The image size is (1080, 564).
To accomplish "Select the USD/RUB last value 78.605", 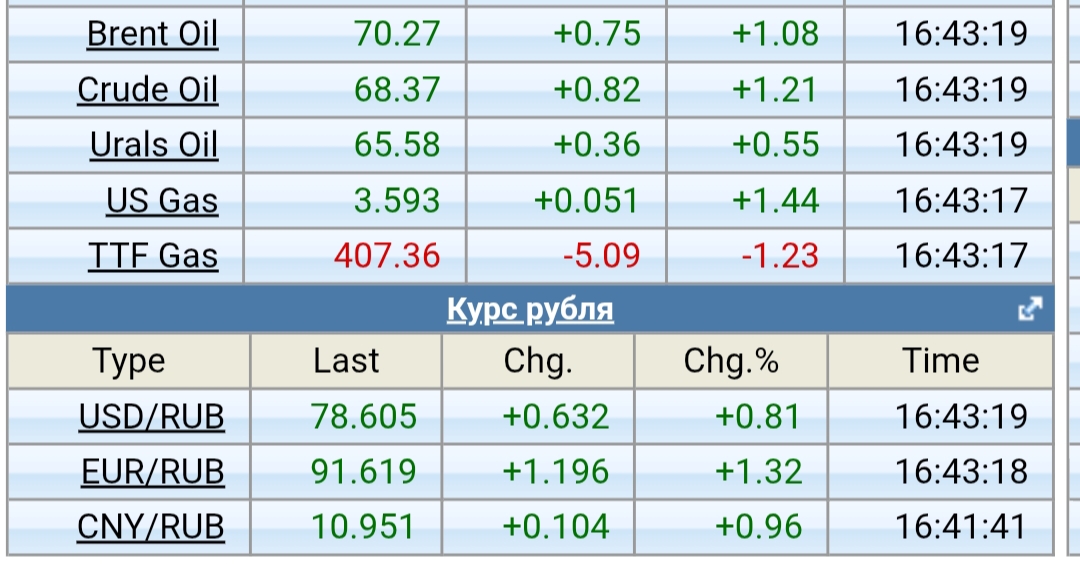I will (x=364, y=416).
